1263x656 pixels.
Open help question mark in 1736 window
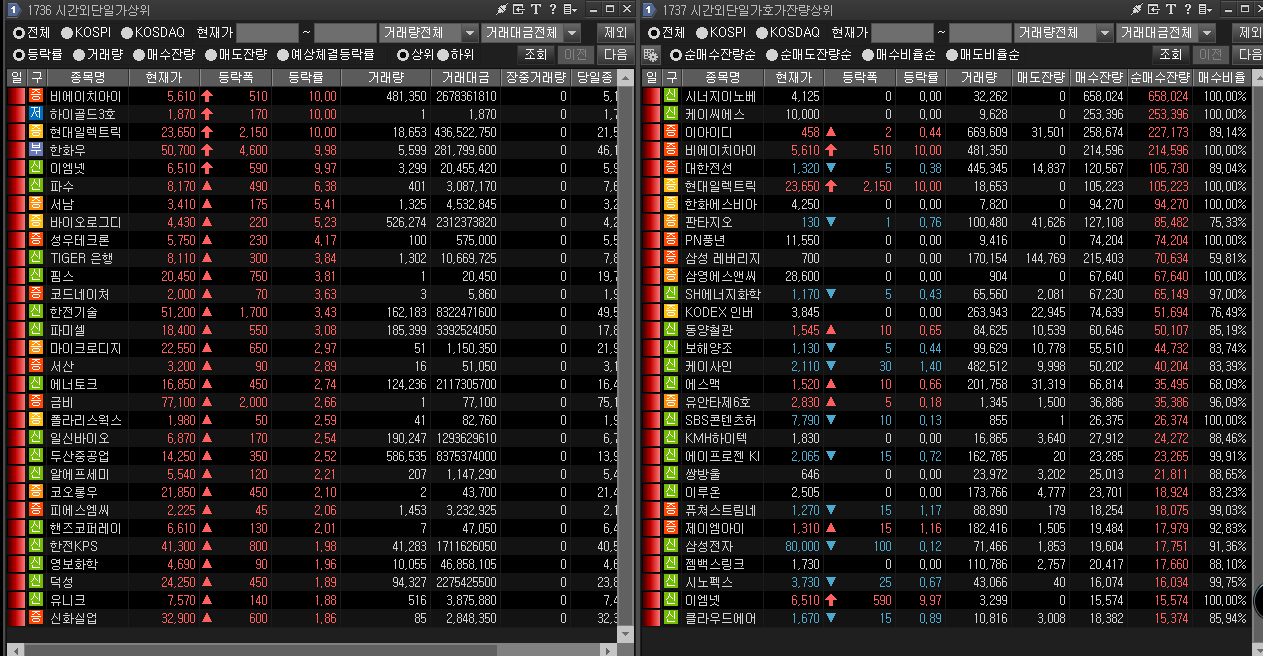[x=551, y=9]
